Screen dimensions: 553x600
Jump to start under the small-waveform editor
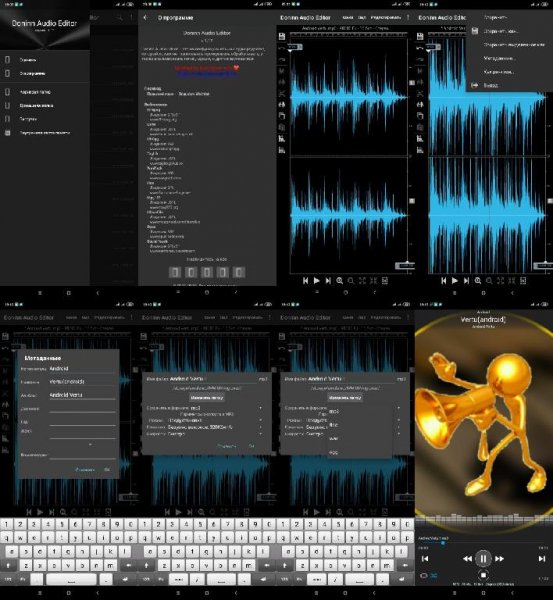pos(305,280)
